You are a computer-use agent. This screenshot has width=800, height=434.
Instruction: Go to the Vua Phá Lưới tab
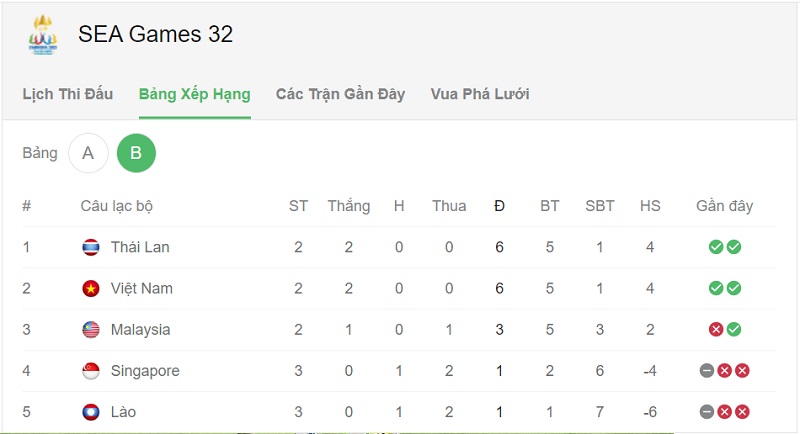(x=480, y=94)
